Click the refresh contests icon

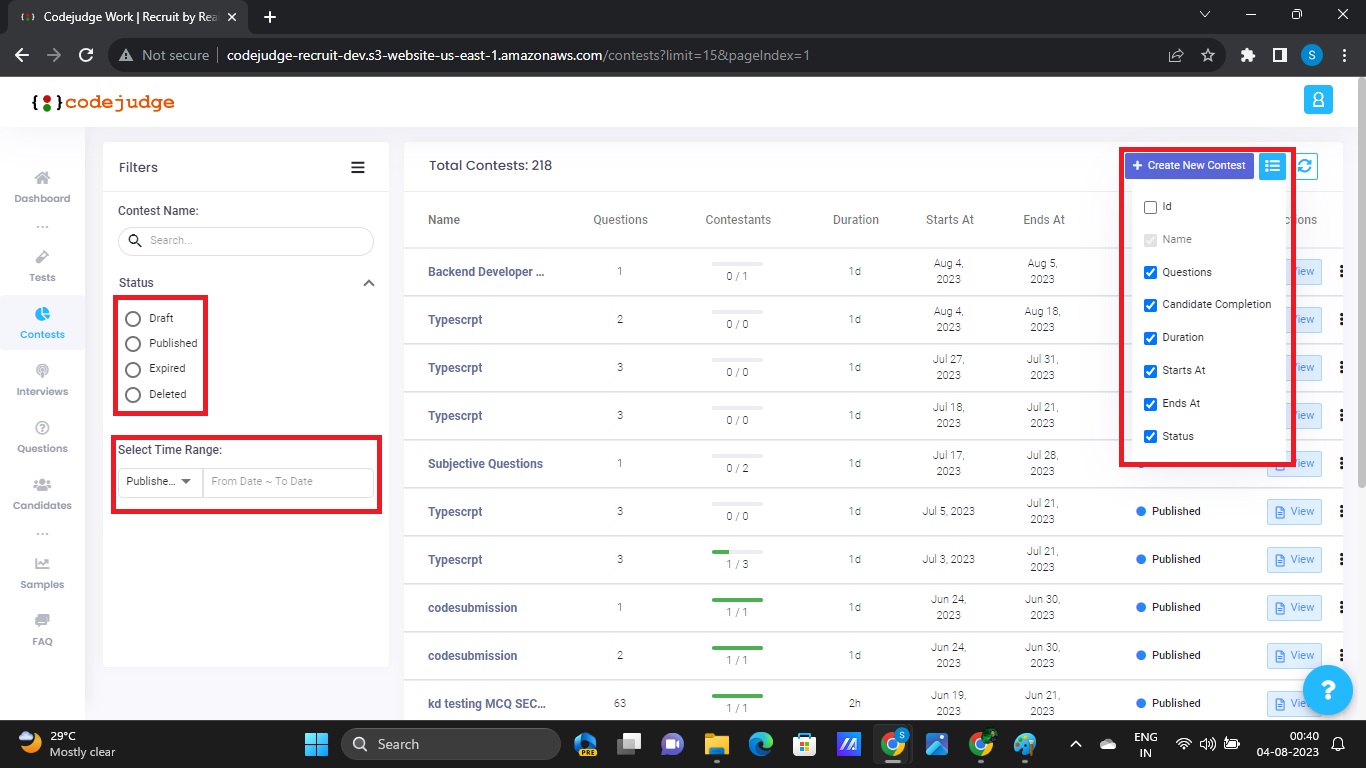tap(1305, 166)
